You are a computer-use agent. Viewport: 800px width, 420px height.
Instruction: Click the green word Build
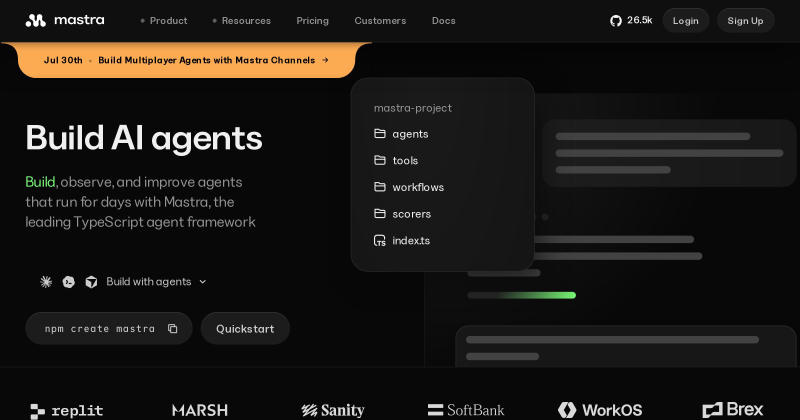[40, 182]
